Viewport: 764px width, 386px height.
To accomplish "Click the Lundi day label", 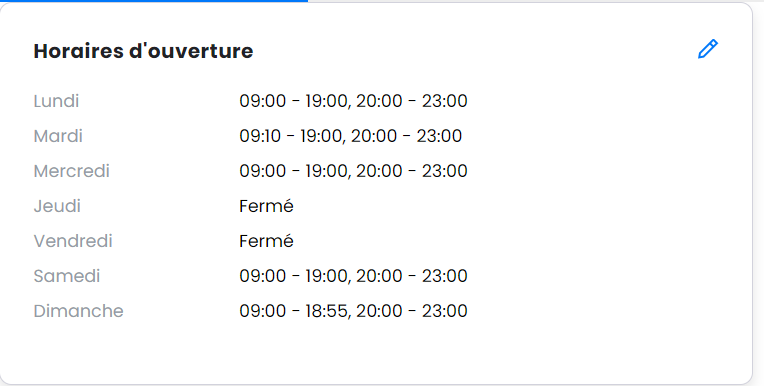I will coord(56,101).
